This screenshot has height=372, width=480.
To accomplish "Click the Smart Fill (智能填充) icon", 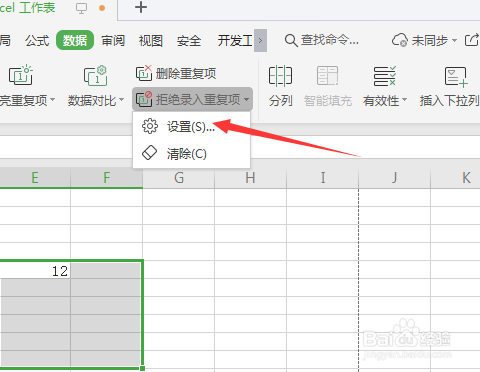I will click(327, 75).
